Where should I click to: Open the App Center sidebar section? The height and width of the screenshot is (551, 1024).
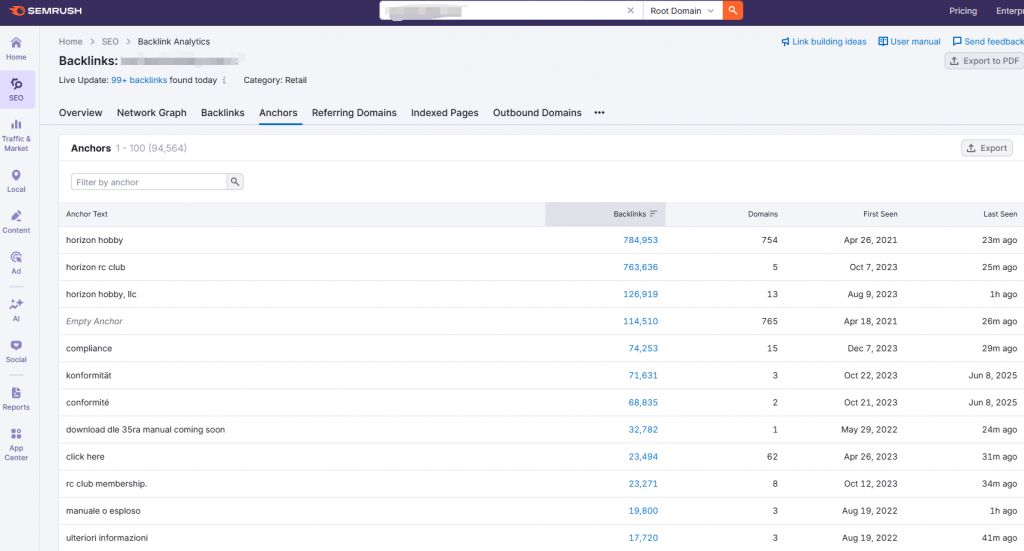tap(16, 445)
